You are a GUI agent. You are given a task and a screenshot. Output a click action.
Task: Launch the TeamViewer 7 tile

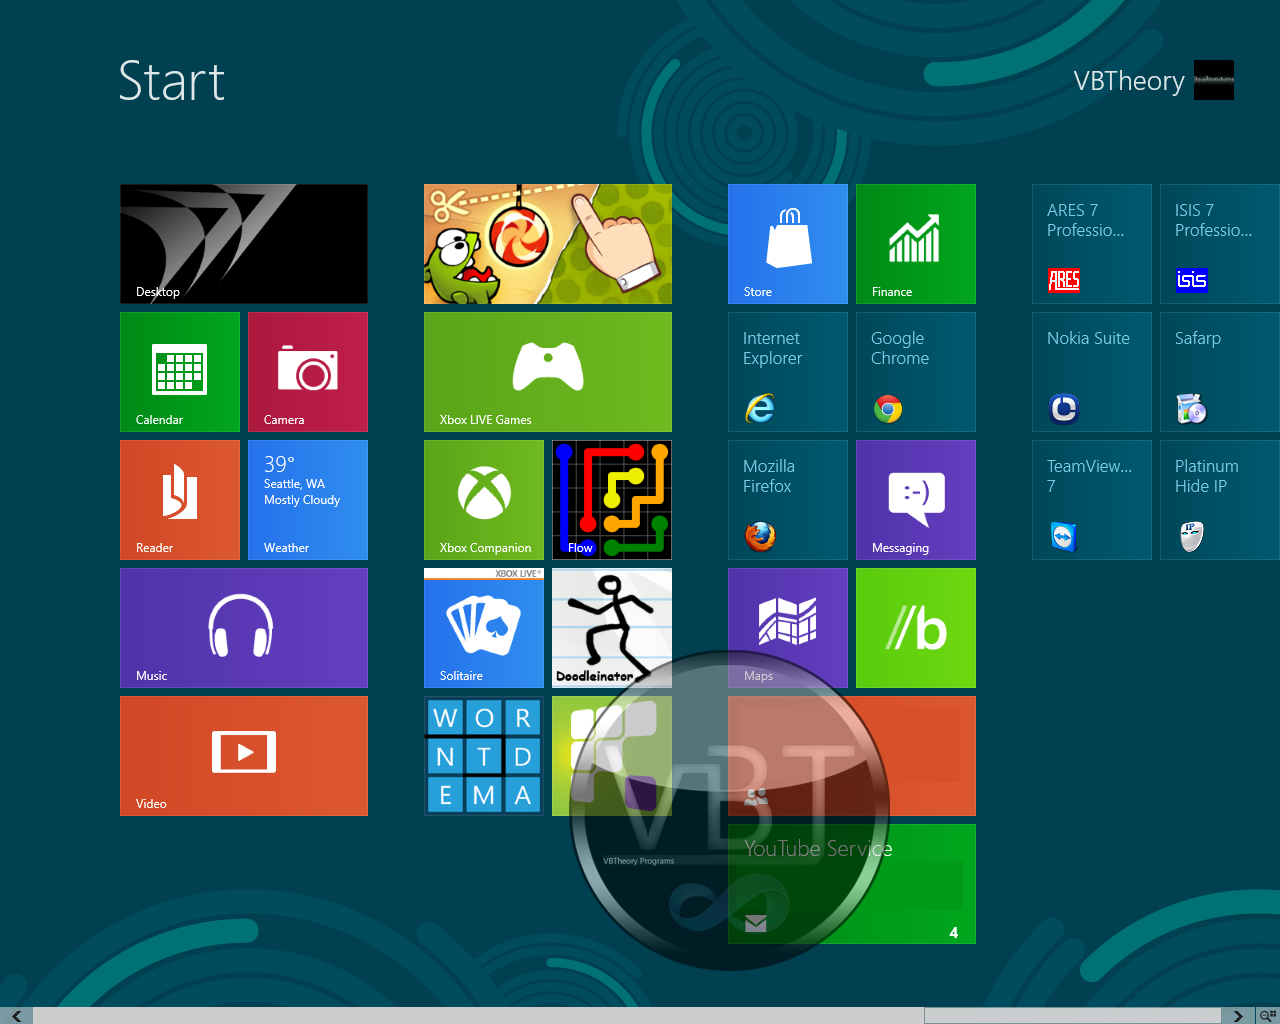pyautogui.click(x=1092, y=500)
